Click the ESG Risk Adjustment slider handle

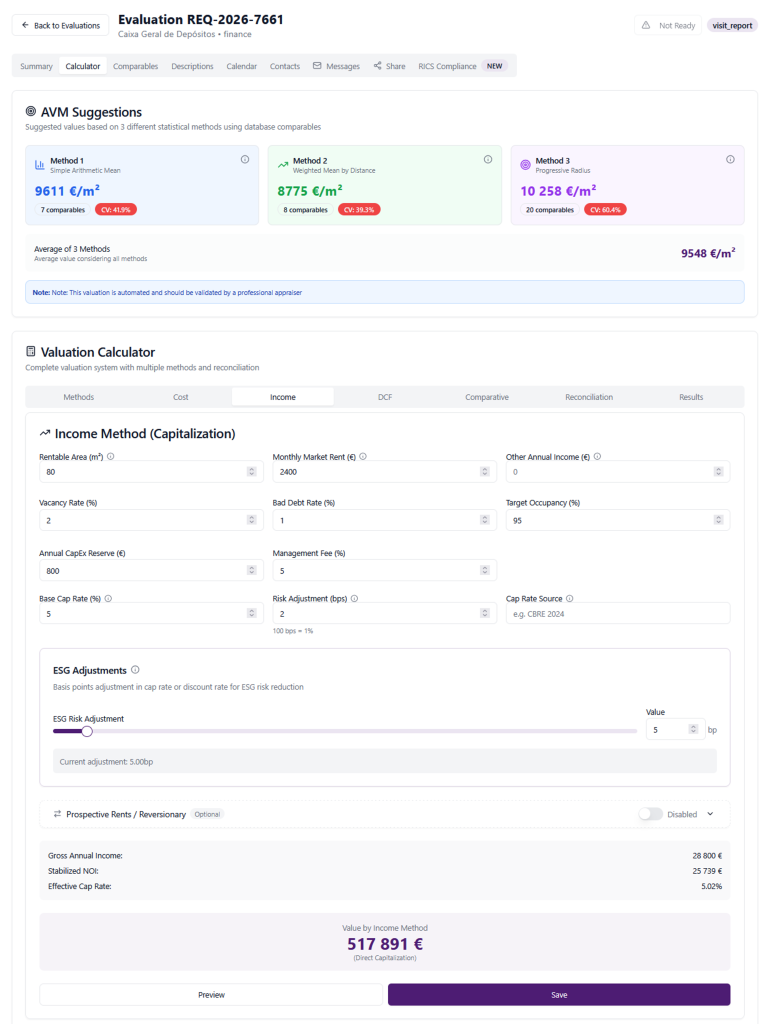87,731
